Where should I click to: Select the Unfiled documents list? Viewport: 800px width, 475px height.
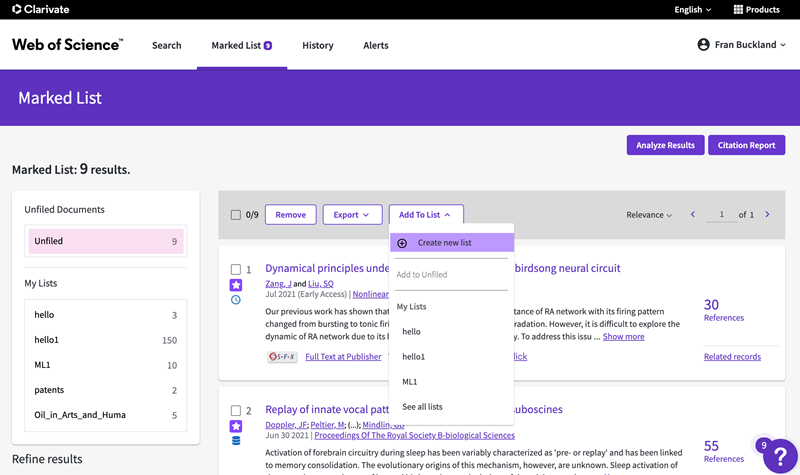[106, 241]
